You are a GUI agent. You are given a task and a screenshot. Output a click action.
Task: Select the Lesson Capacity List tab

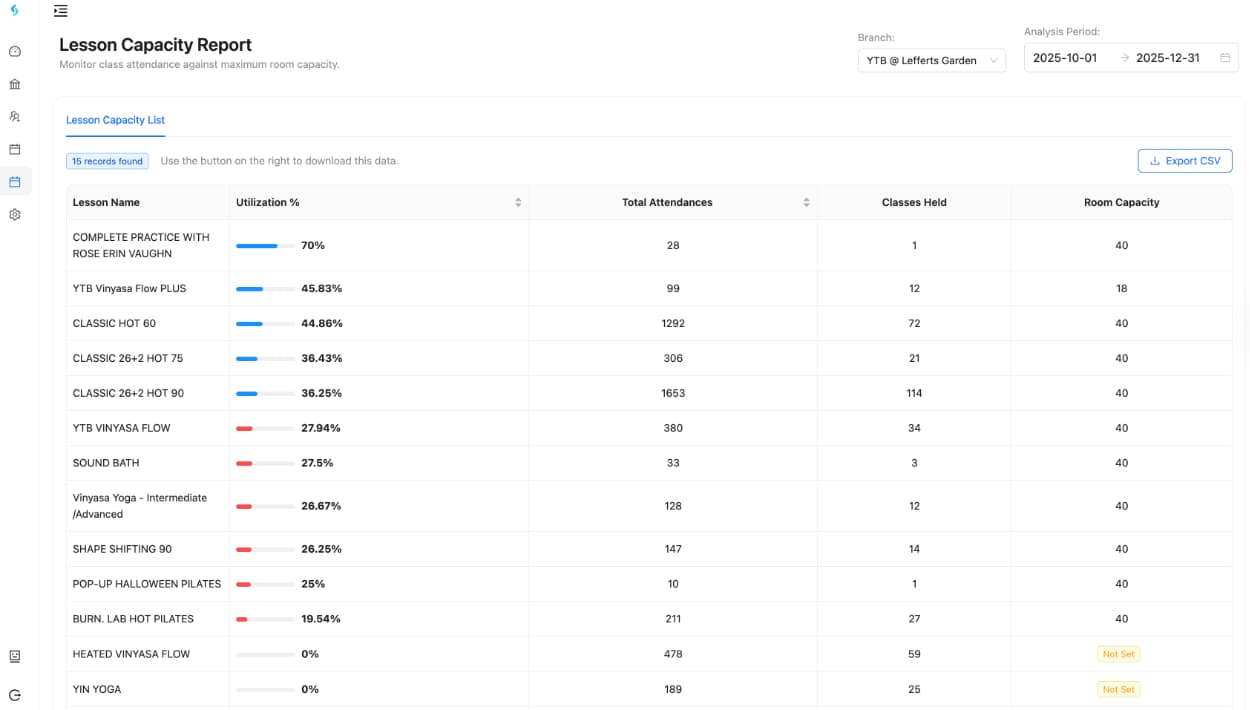(115, 120)
